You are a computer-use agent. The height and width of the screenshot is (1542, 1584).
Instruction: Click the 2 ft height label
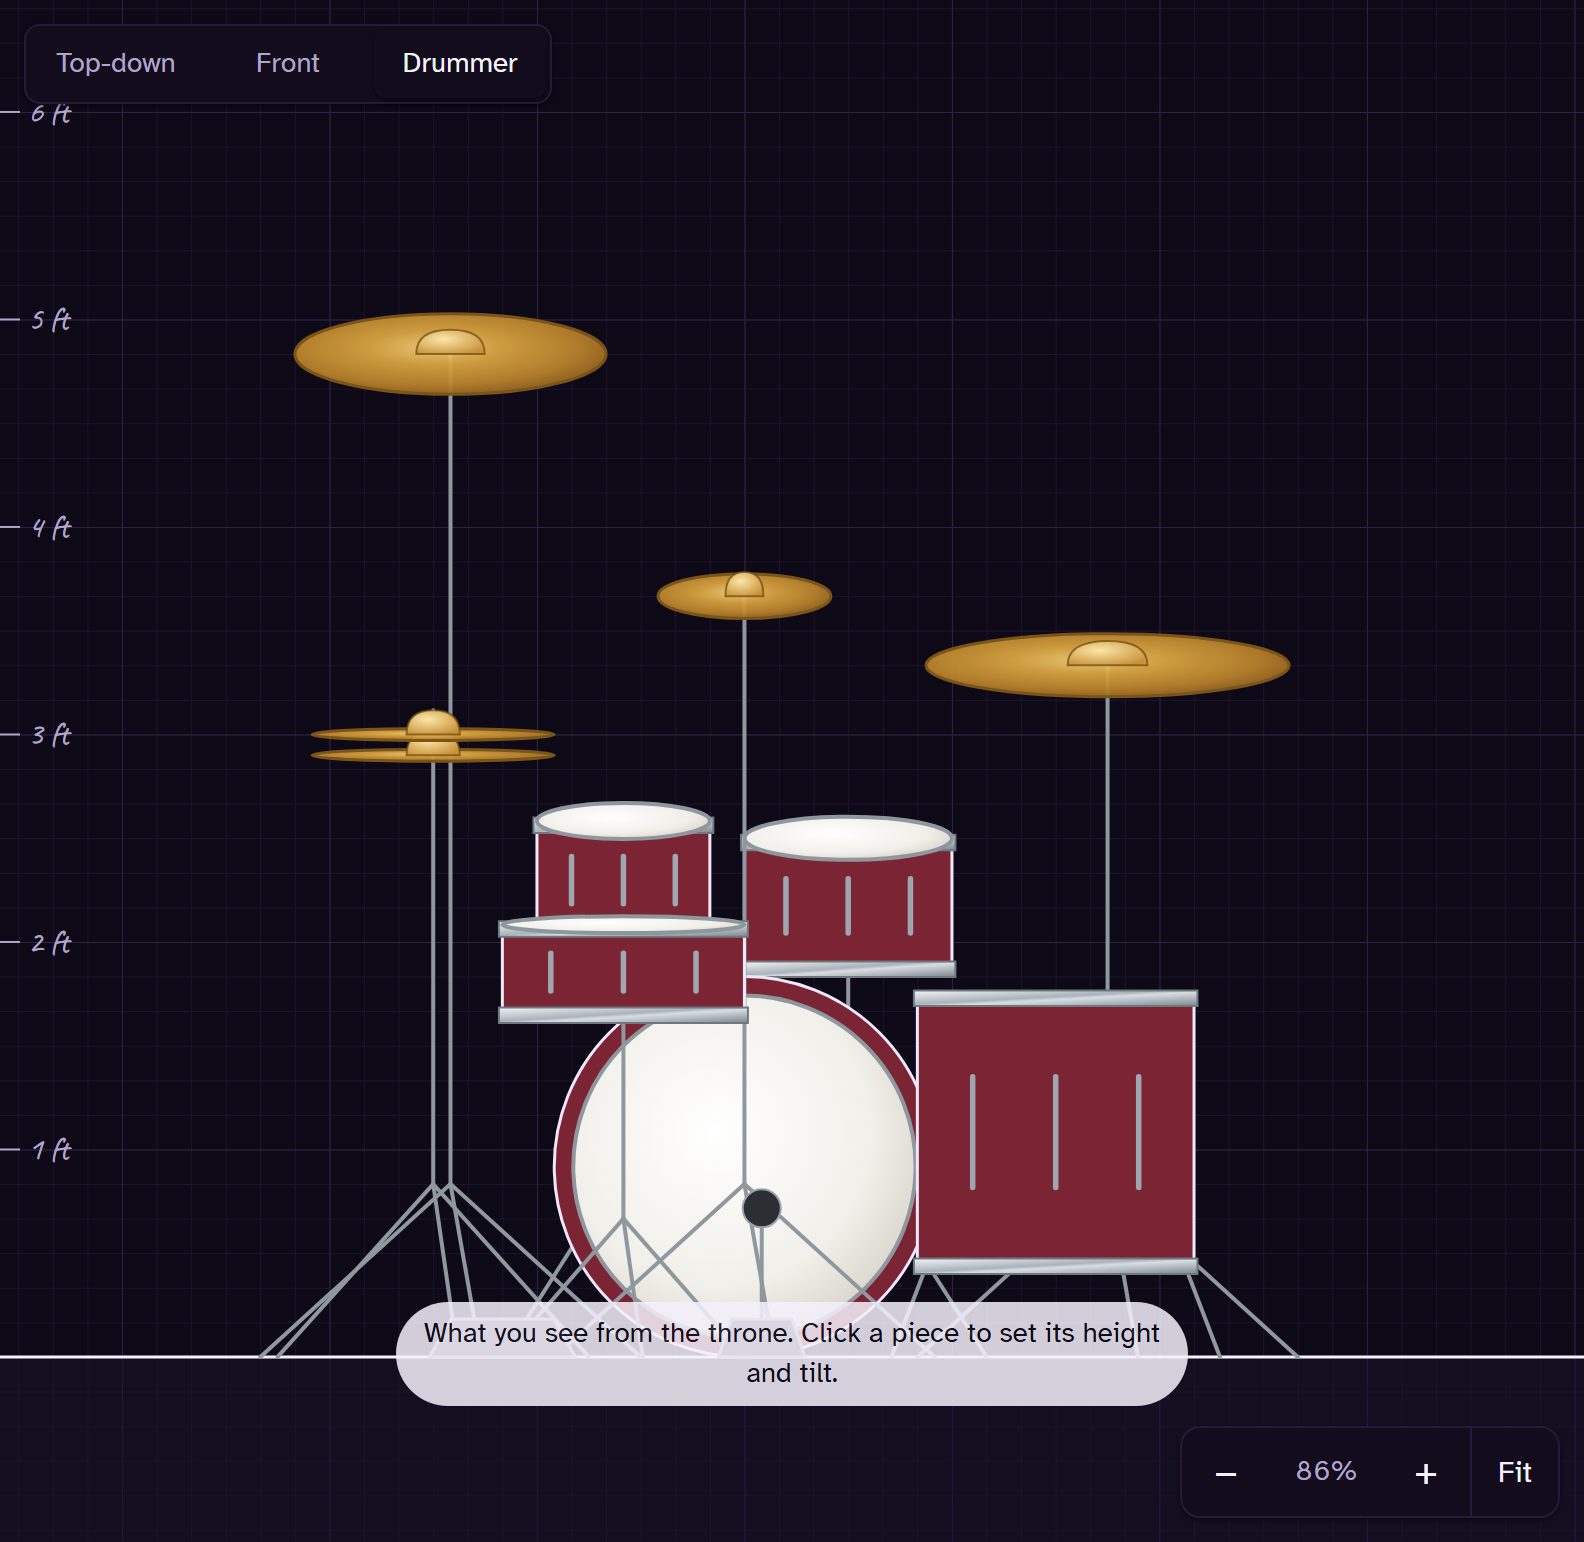pyautogui.click(x=51, y=942)
